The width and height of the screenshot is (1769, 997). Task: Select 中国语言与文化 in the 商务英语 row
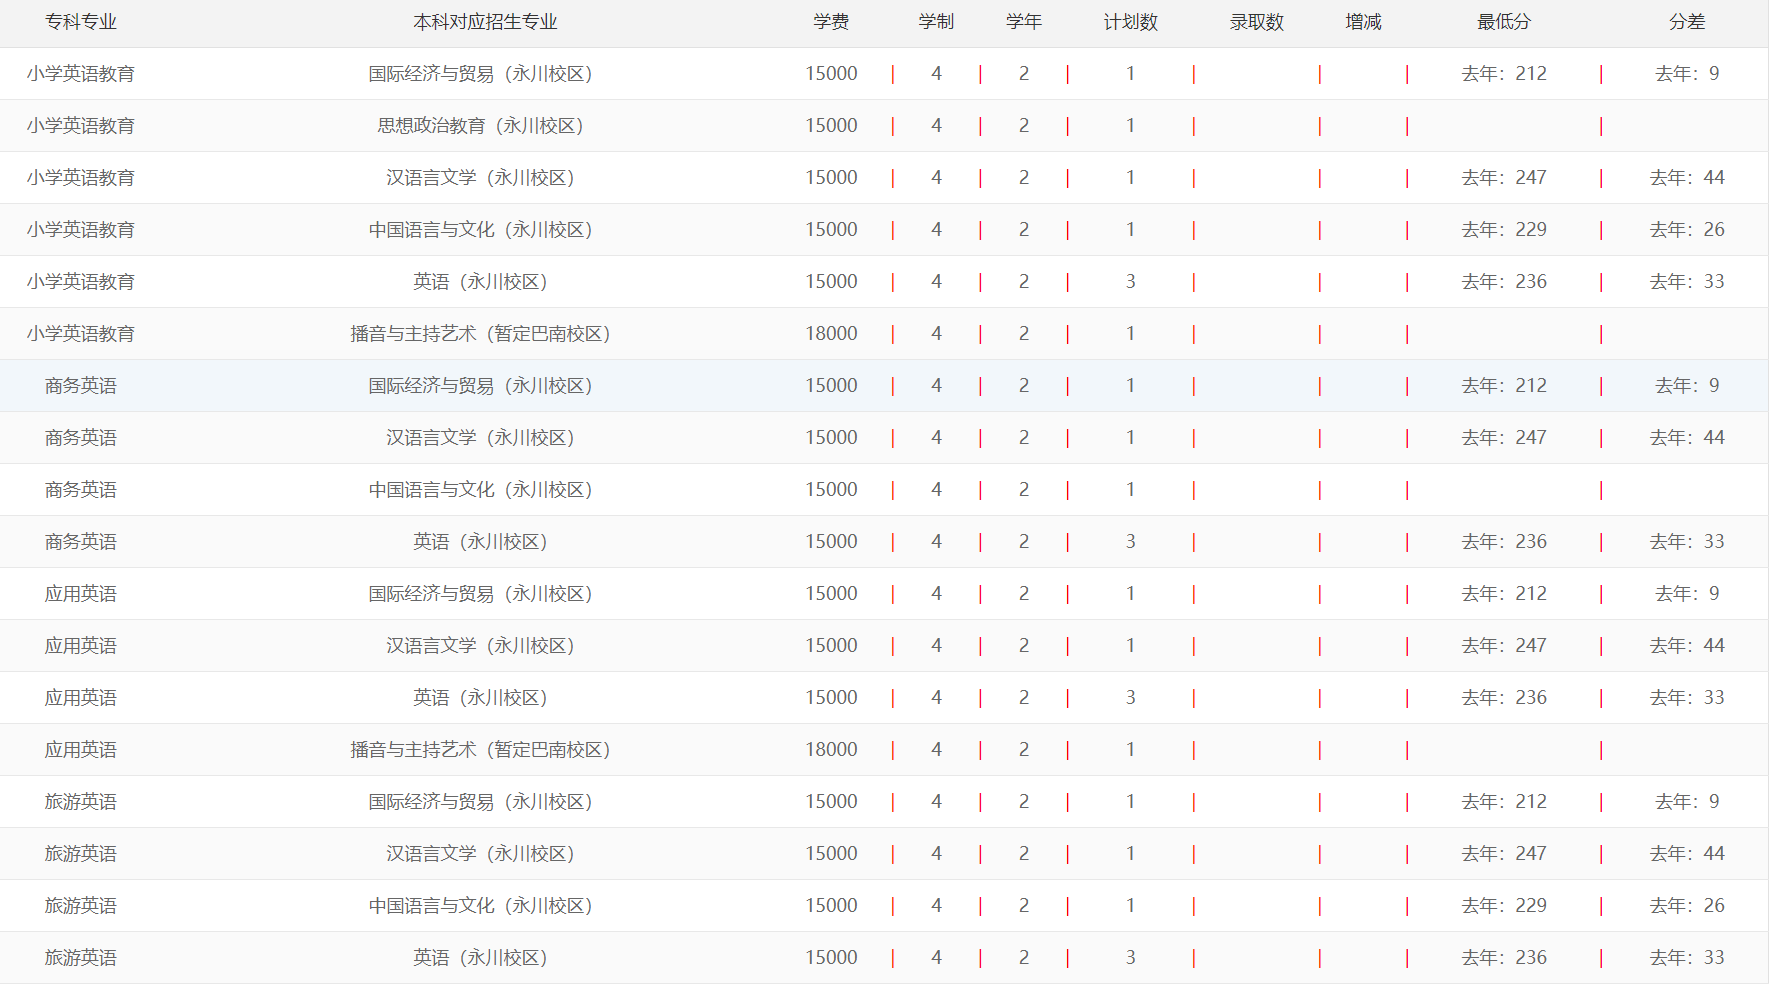pos(480,490)
